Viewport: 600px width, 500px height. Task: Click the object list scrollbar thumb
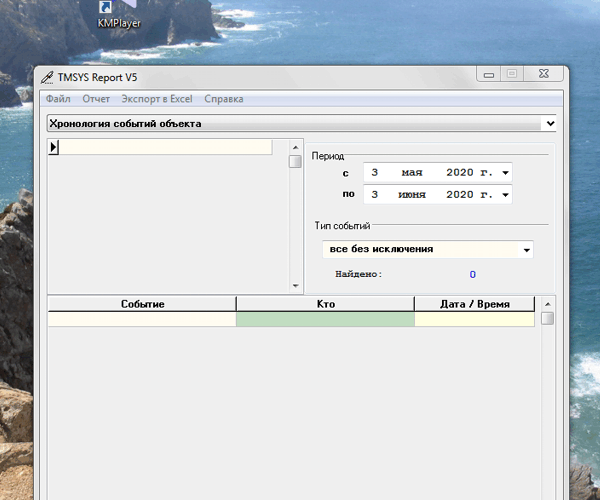[295, 161]
